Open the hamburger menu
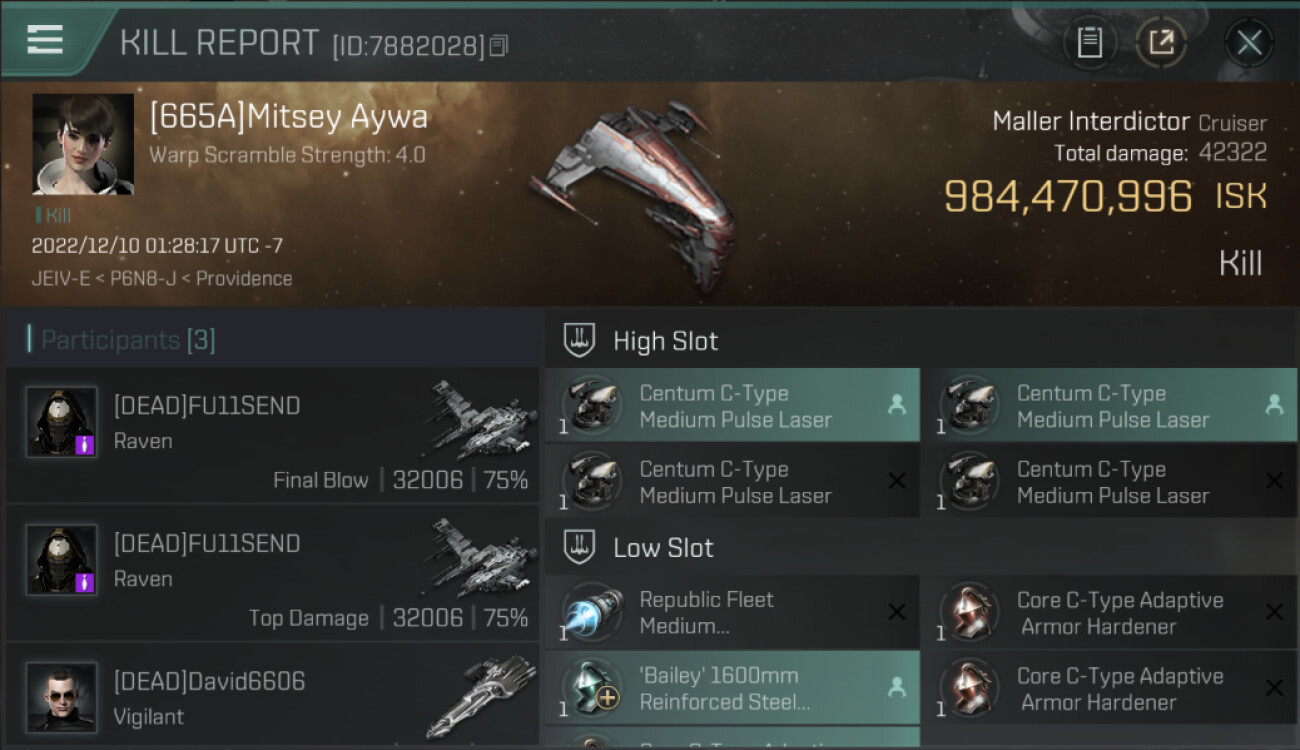The image size is (1300, 750). coord(46,40)
